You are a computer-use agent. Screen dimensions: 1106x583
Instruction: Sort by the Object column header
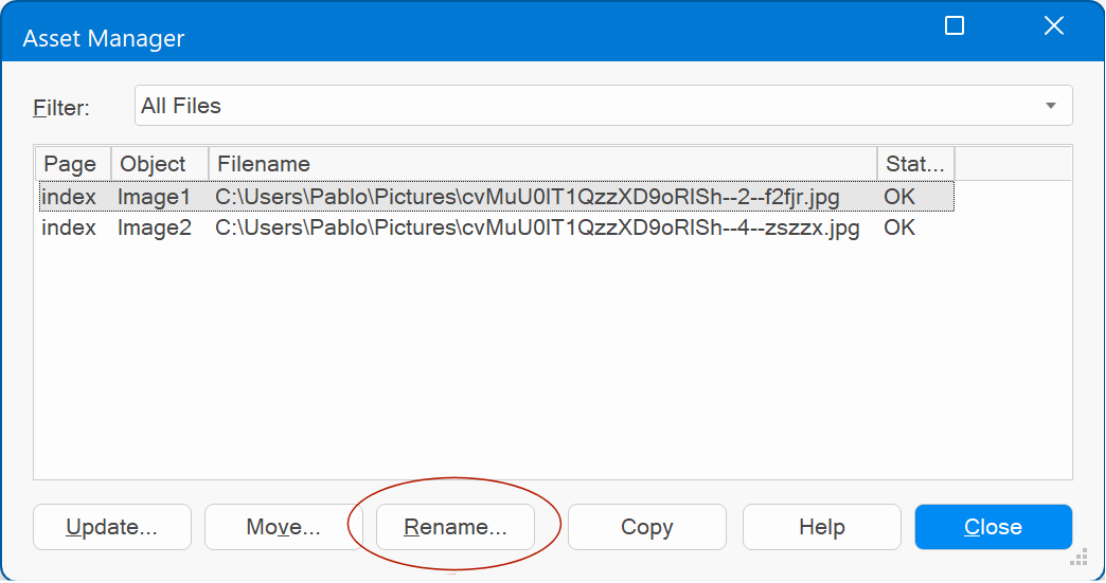click(x=153, y=164)
